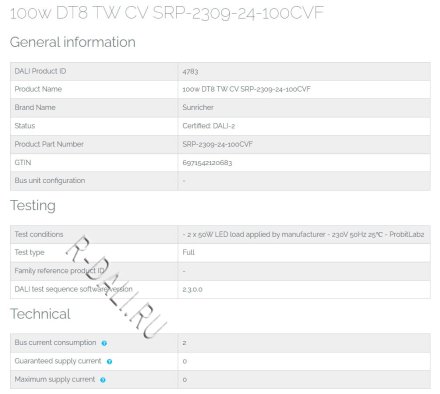Click the Maximum supply current label

pyautogui.click(x=55, y=379)
